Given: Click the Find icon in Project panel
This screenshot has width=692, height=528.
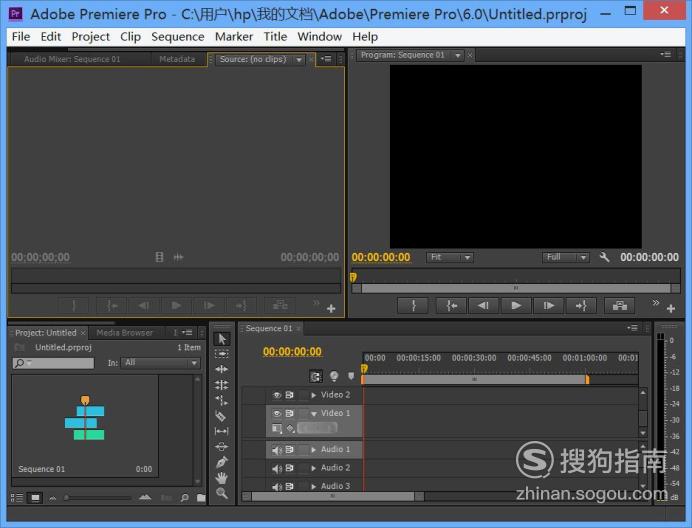Looking at the screenshot, I should pyautogui.click(x=184, y=498).
